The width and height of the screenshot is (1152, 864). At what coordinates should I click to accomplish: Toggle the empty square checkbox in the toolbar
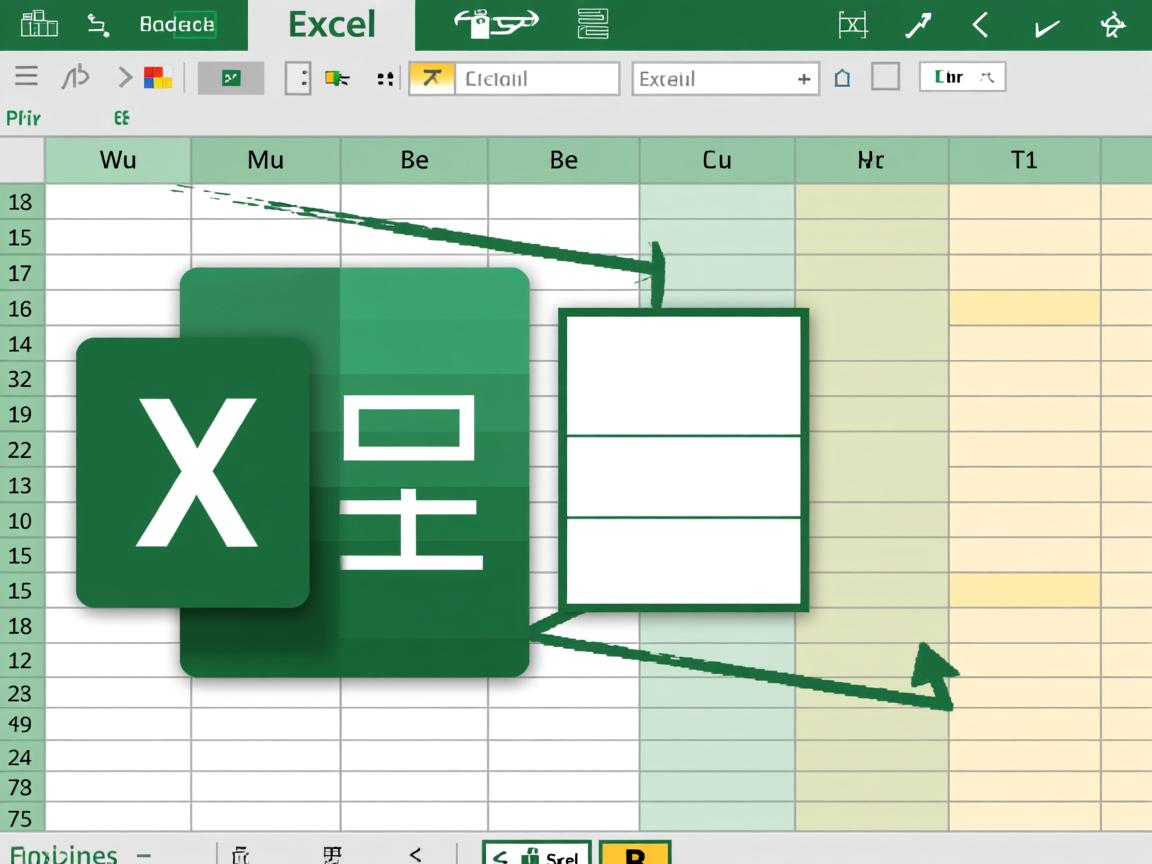point(885,77)
